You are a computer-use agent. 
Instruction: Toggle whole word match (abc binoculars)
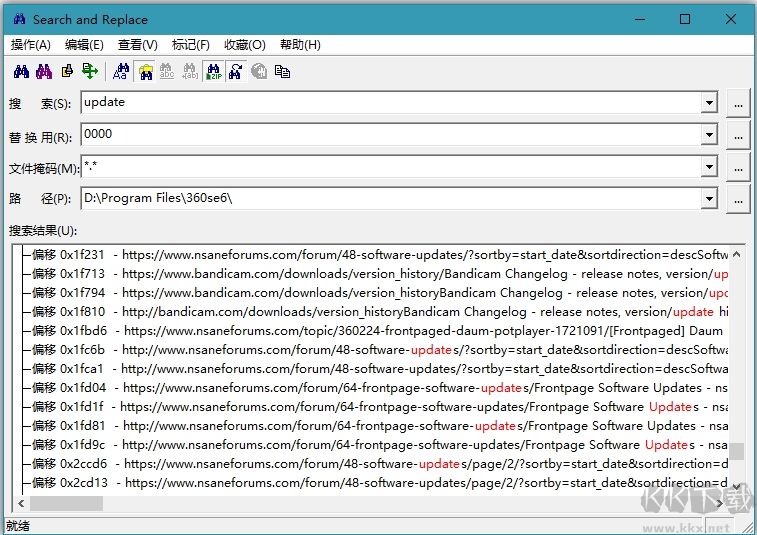coord(167,71)
